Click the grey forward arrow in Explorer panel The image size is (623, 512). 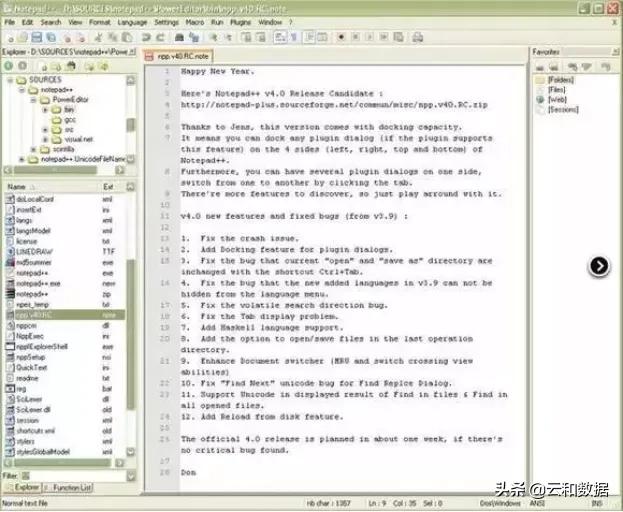tap(23, 66)
